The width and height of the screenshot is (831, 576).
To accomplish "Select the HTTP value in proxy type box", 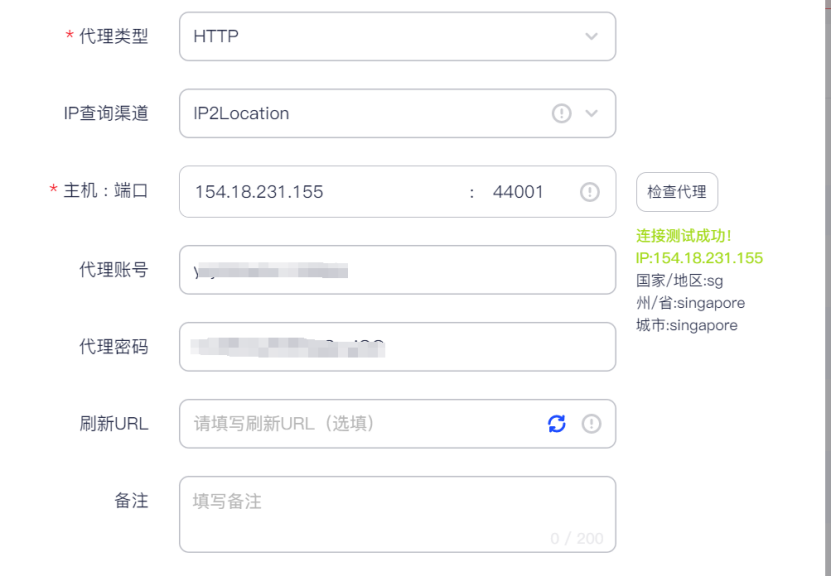I will coord(216,37).
